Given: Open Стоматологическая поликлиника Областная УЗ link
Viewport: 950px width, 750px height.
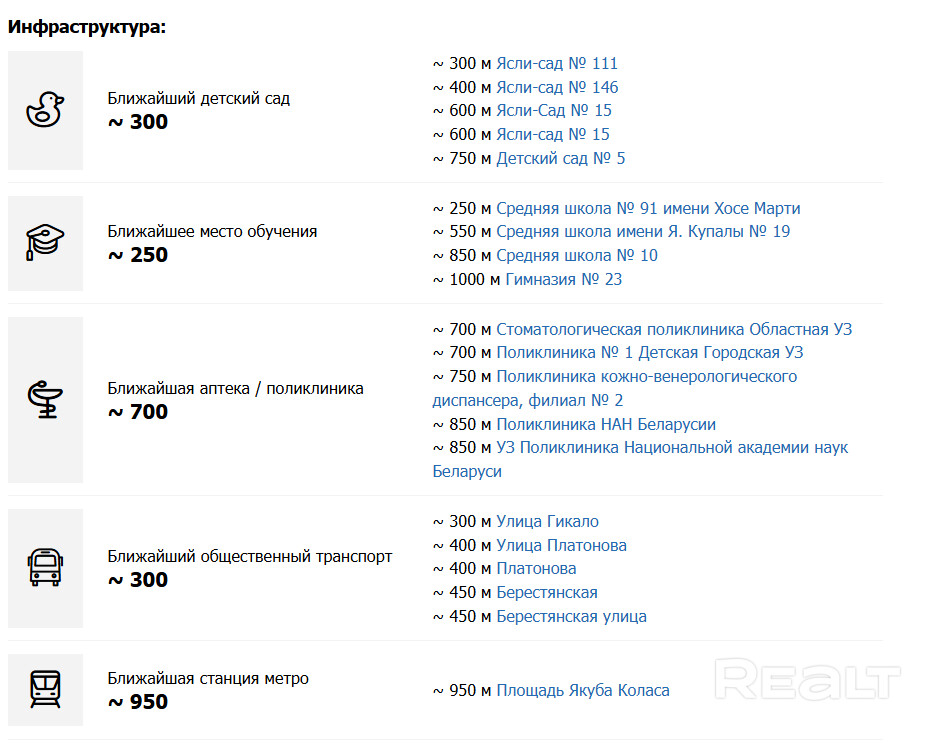Looking at the screenshot, I should pos(674,329).
